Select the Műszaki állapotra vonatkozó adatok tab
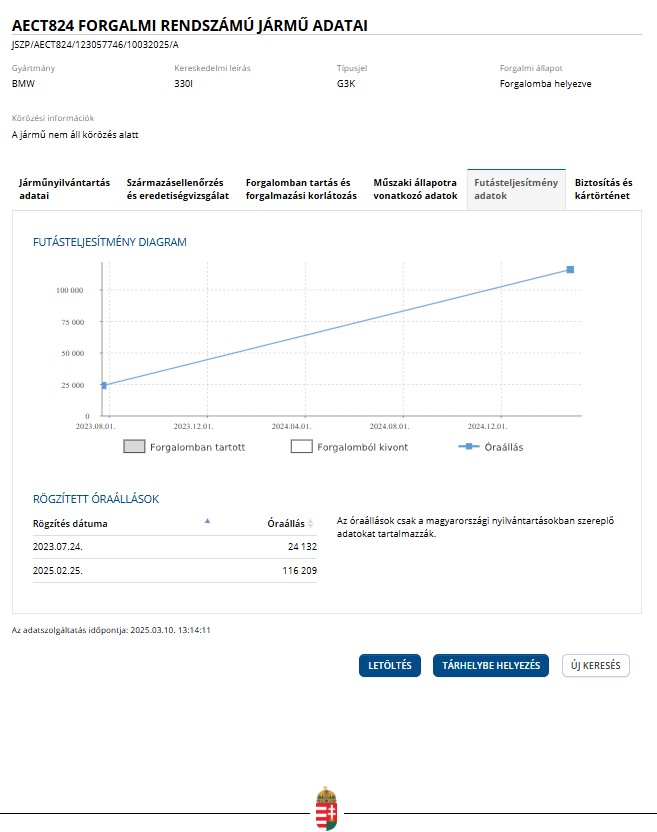 (415, 189)
